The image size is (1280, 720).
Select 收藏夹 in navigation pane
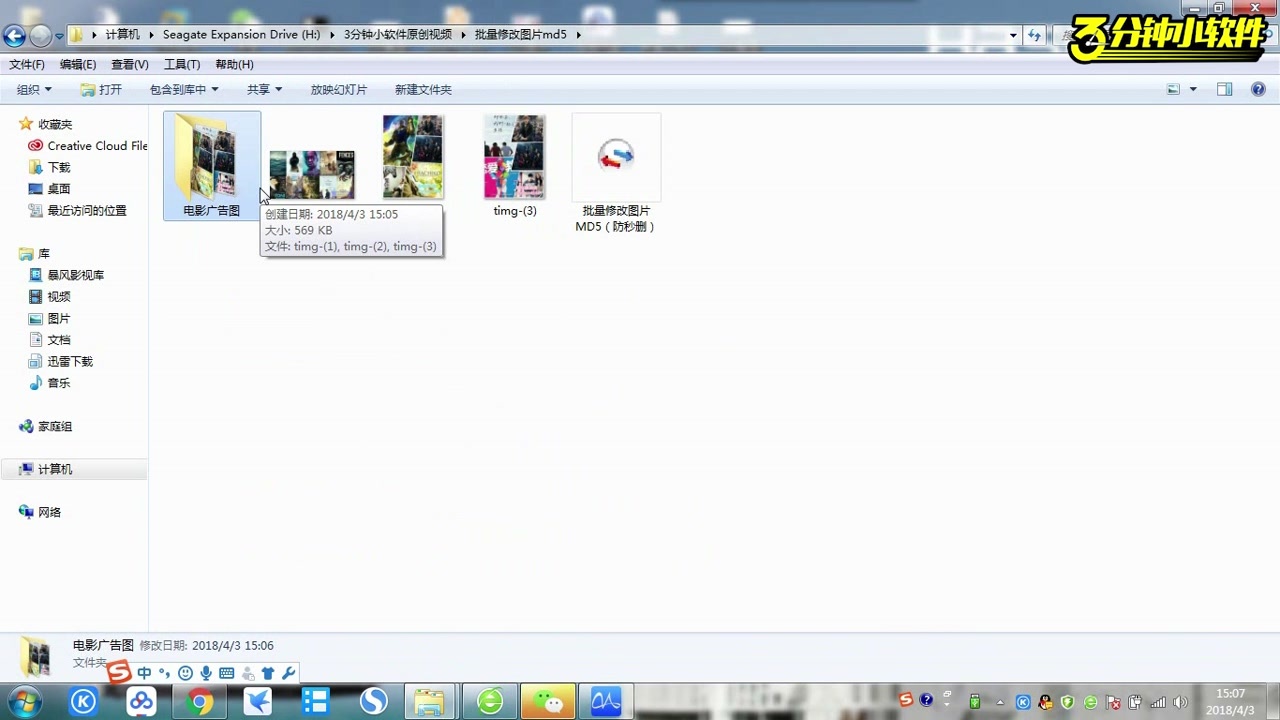coord(46,124)
